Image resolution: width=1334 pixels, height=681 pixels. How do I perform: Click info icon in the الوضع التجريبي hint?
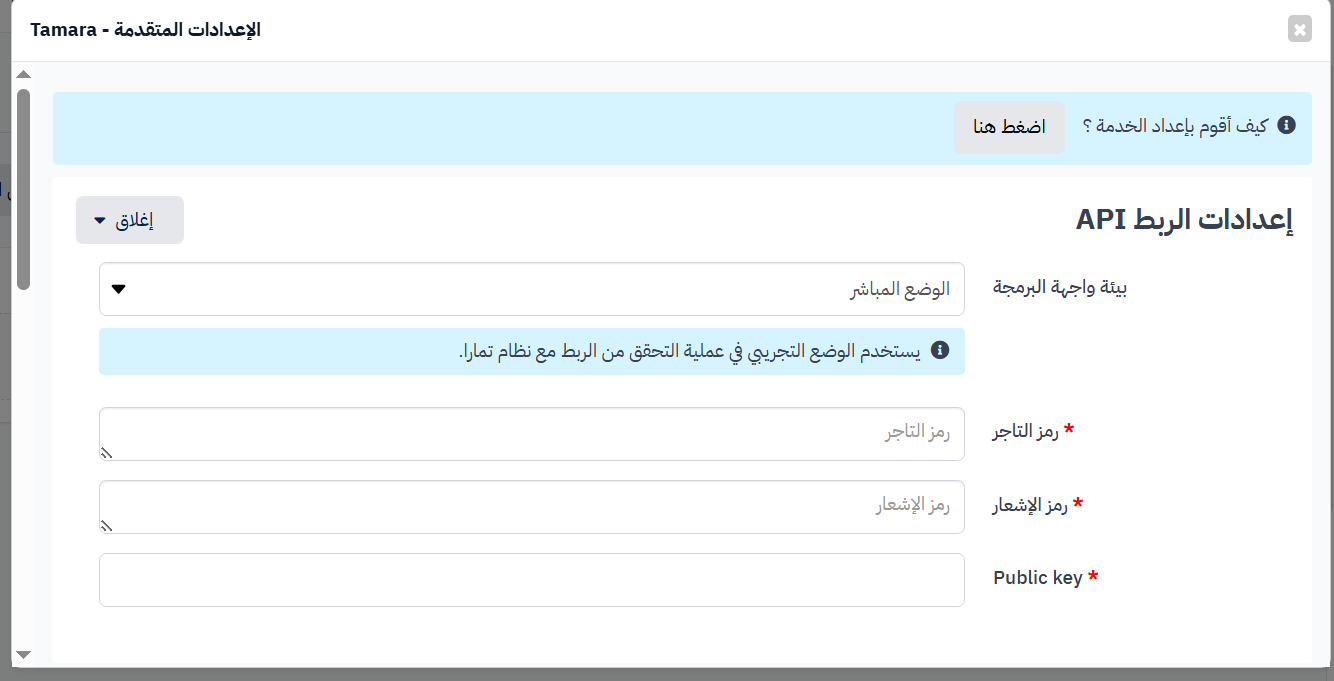pyautogui.click(x=940, y=350)
